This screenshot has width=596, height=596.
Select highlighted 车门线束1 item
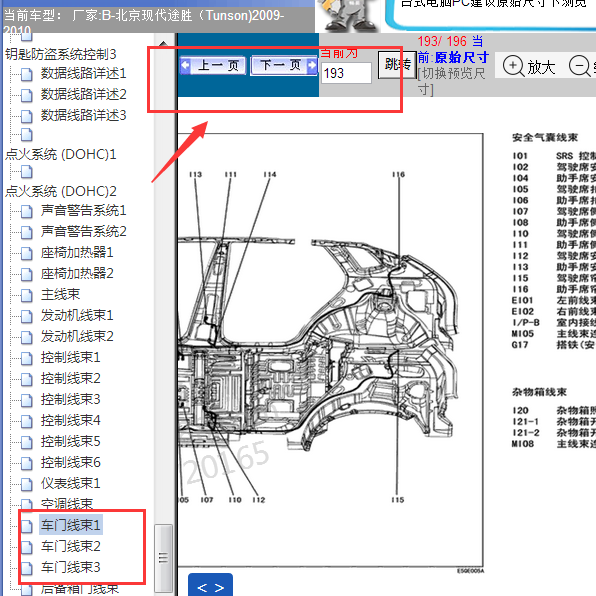[x=70, y=525]
